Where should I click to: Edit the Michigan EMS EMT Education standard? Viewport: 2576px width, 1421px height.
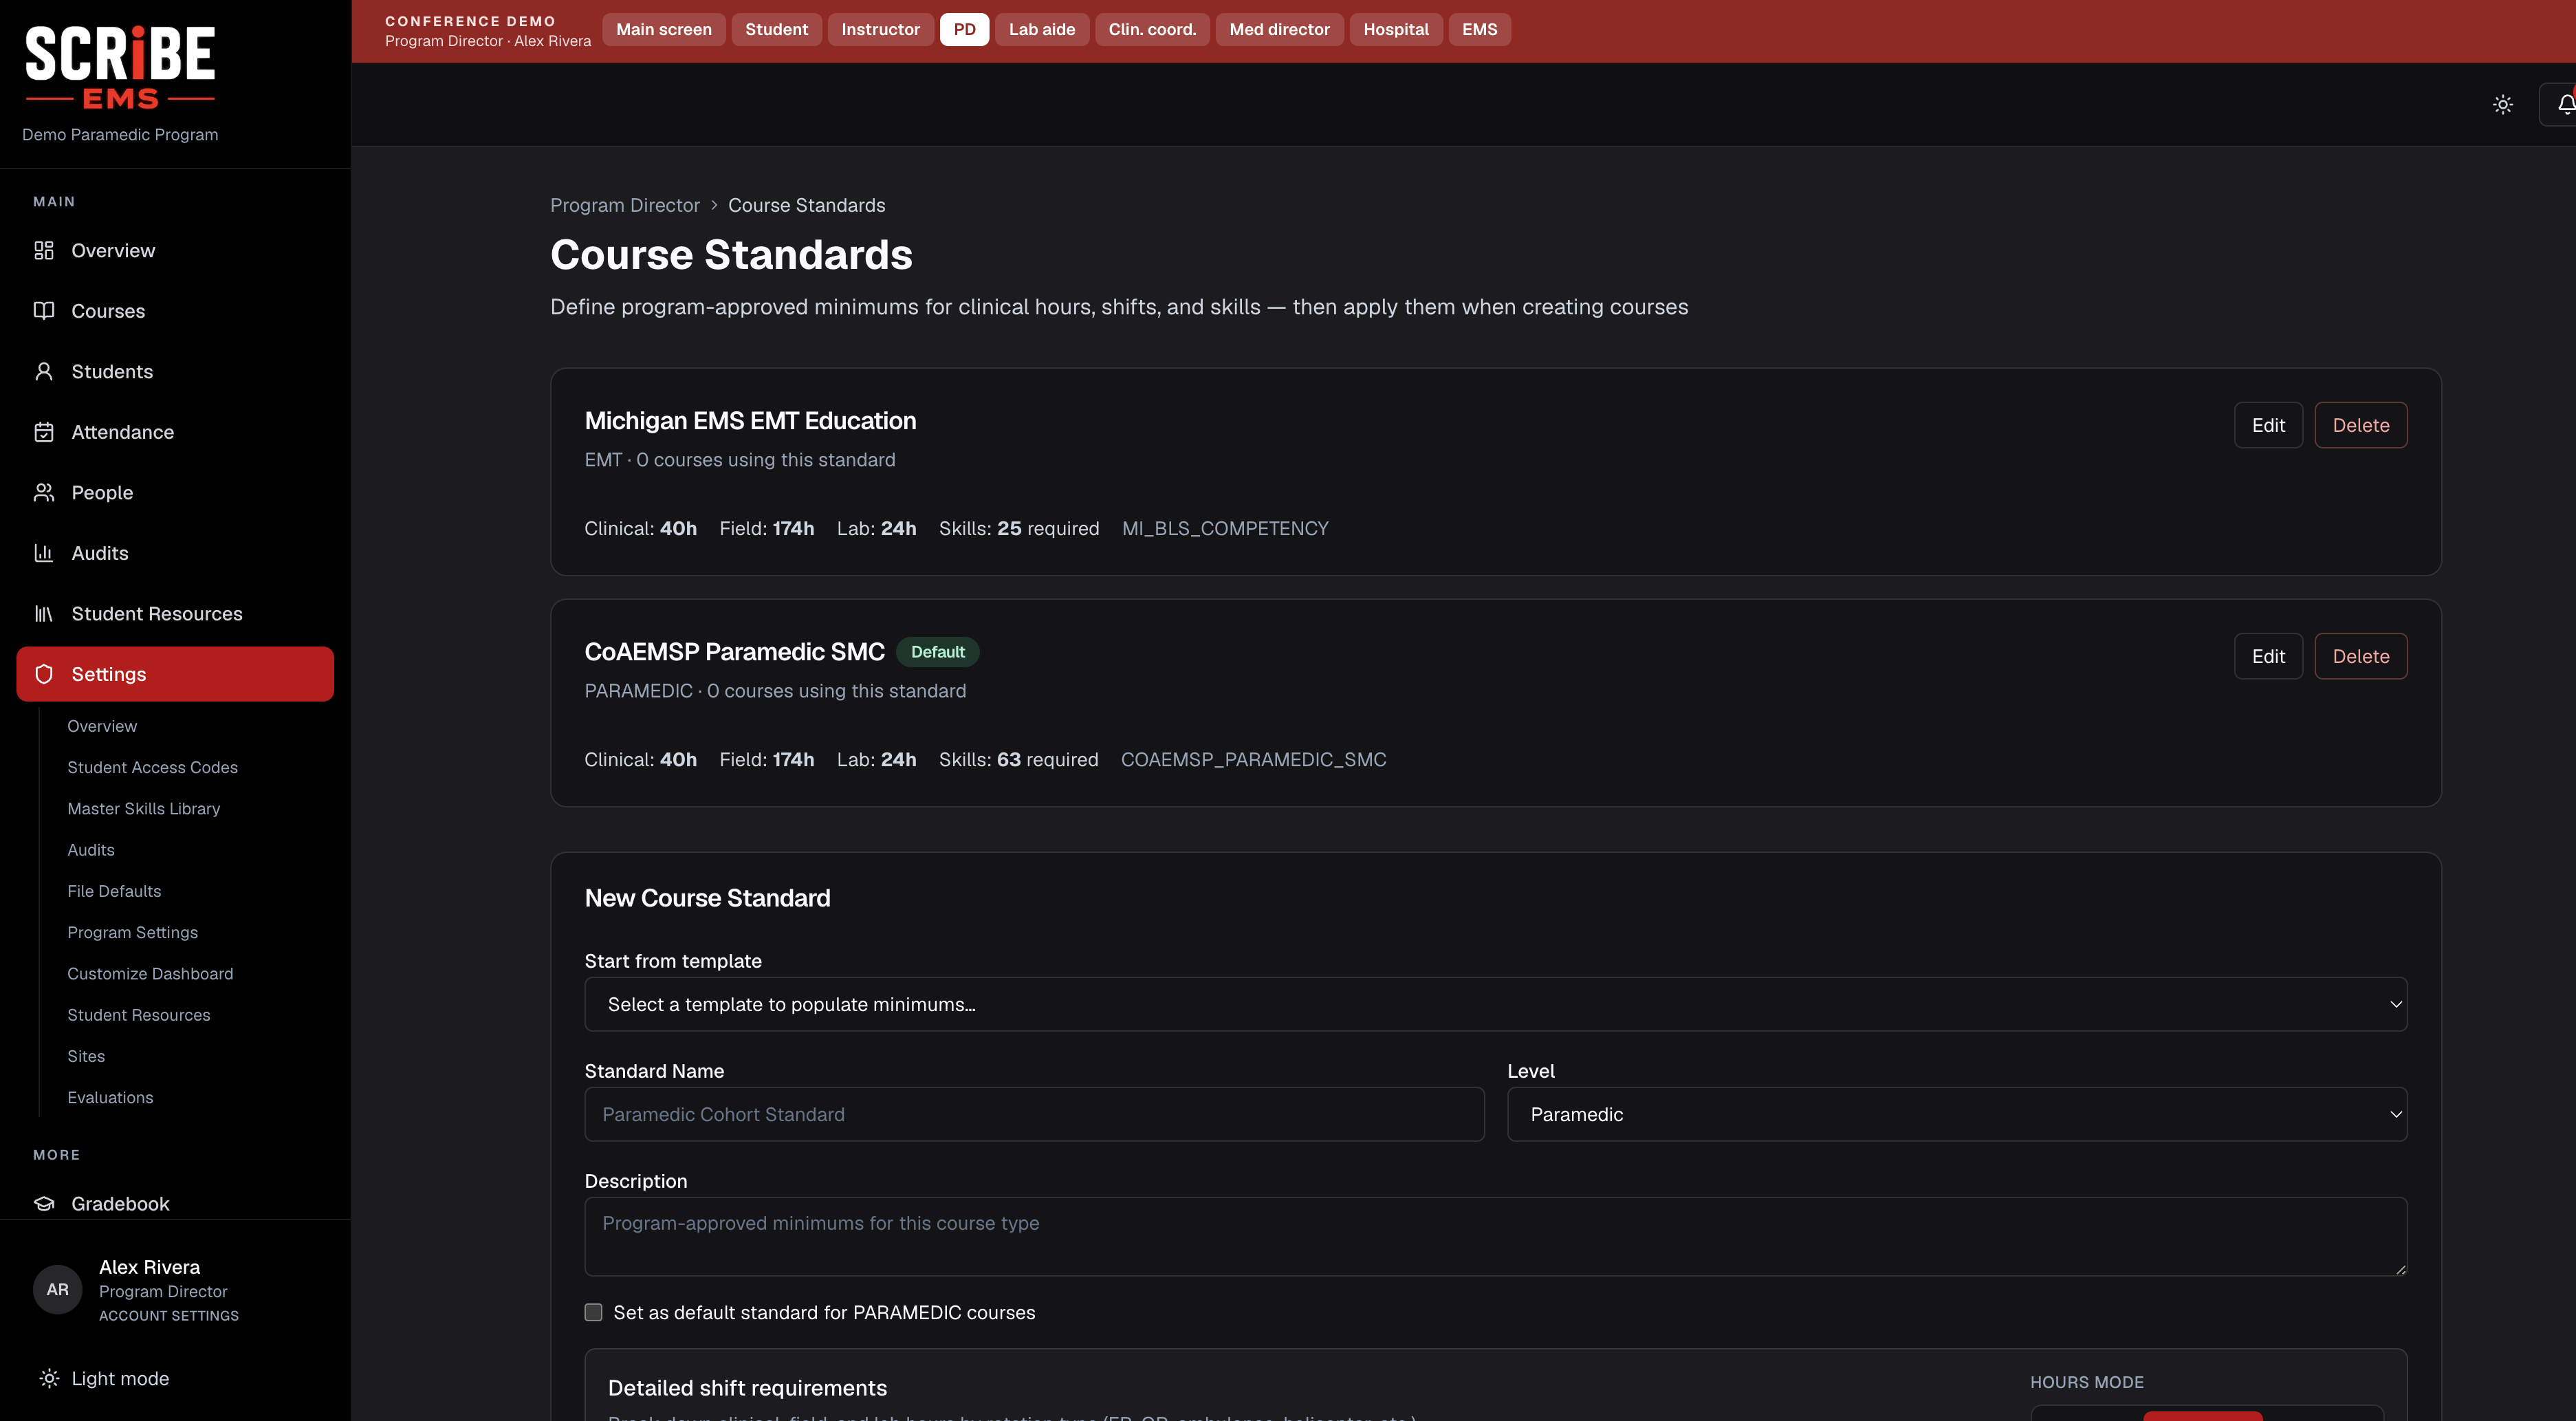[x=2268, y=425]
